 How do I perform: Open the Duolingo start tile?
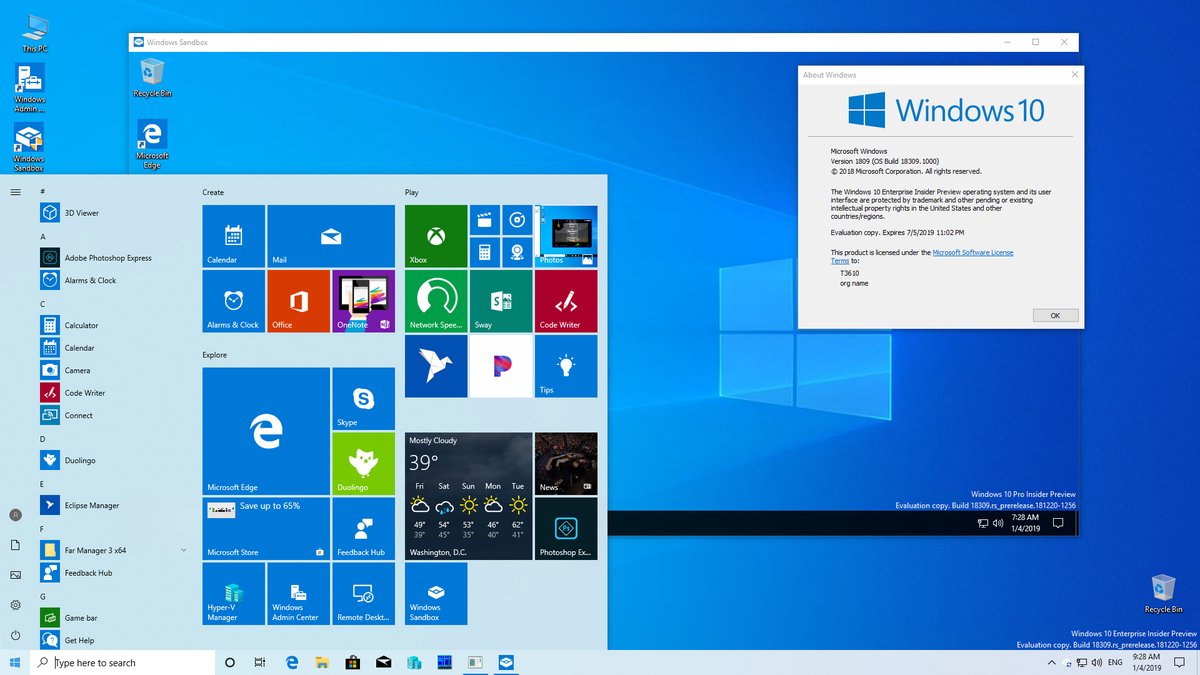pyautogui.click(x=363, y=464)
